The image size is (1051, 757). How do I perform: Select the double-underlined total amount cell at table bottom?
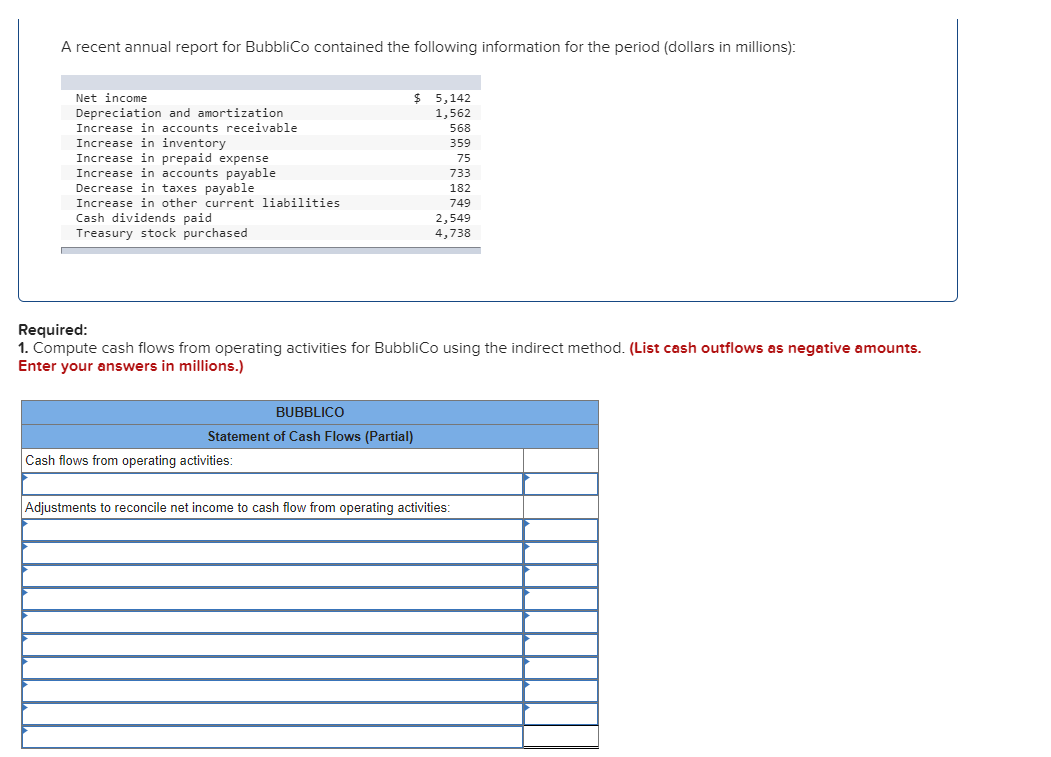560,736
